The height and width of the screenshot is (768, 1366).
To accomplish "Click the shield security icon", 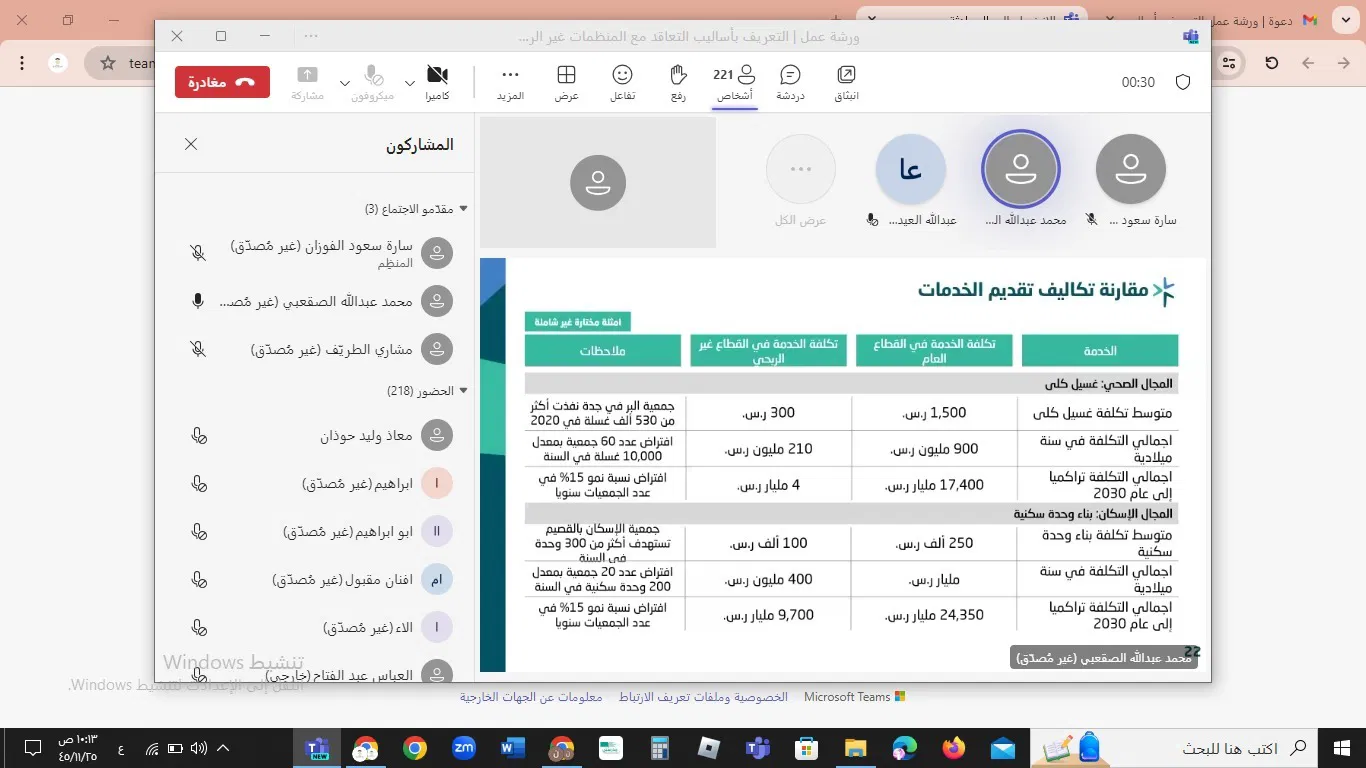I will coord(1183,82).
